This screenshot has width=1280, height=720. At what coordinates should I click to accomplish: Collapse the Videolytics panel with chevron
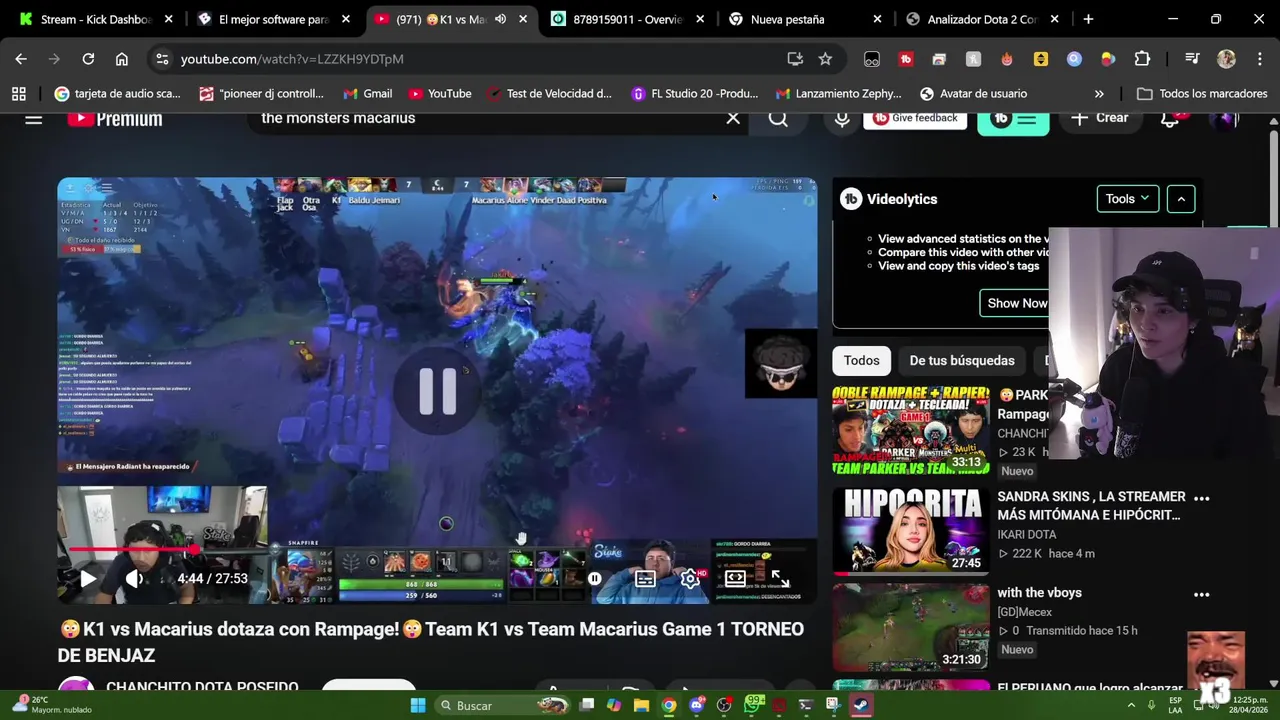(x=1181, y=199)
